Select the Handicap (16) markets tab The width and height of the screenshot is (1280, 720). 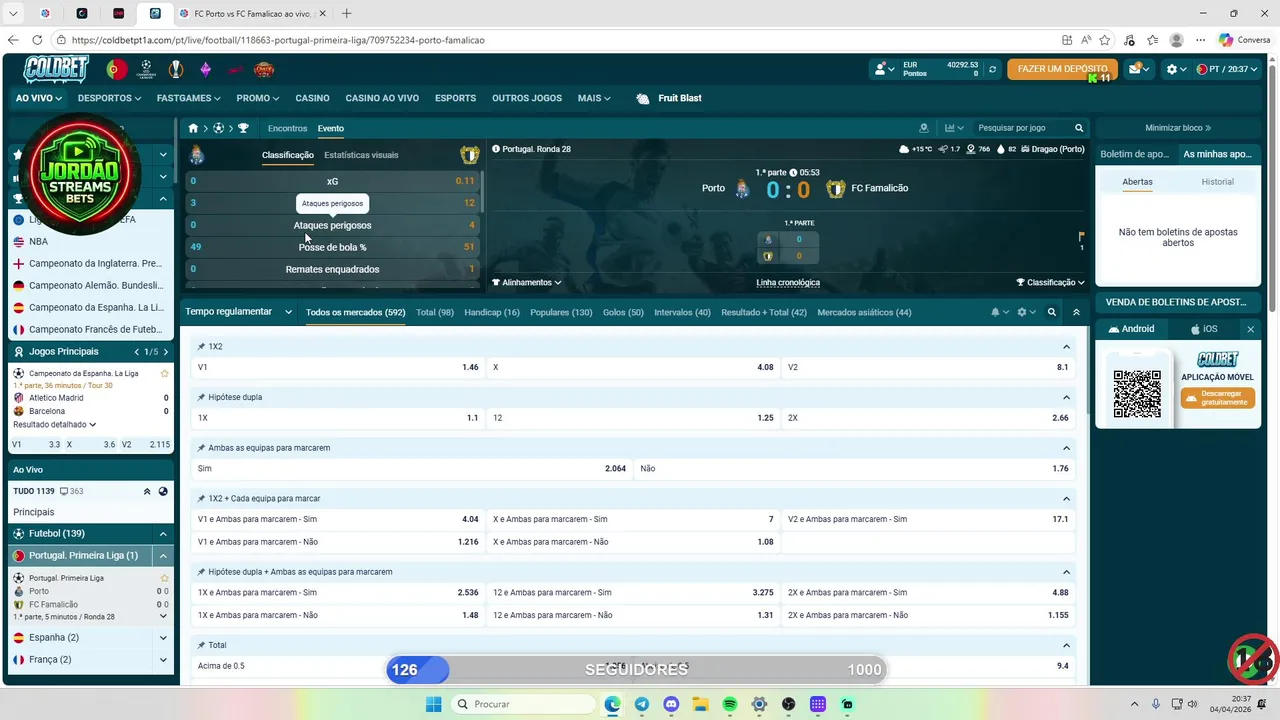[x=492, y=312]
